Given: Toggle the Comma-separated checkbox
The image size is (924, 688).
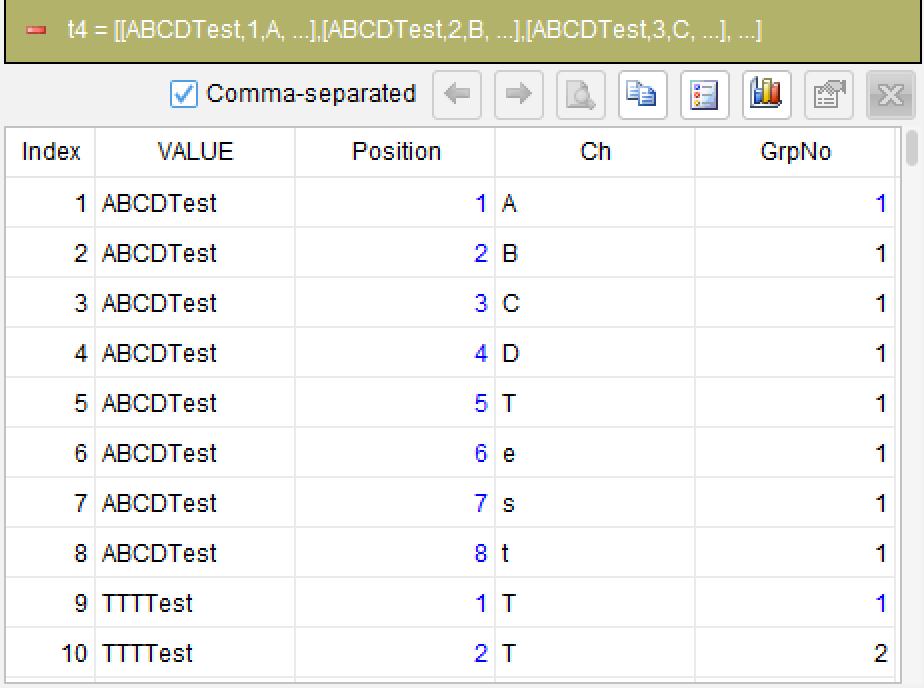Looking at the screenshot, I should pyautogui.click(x=183, y=94).
